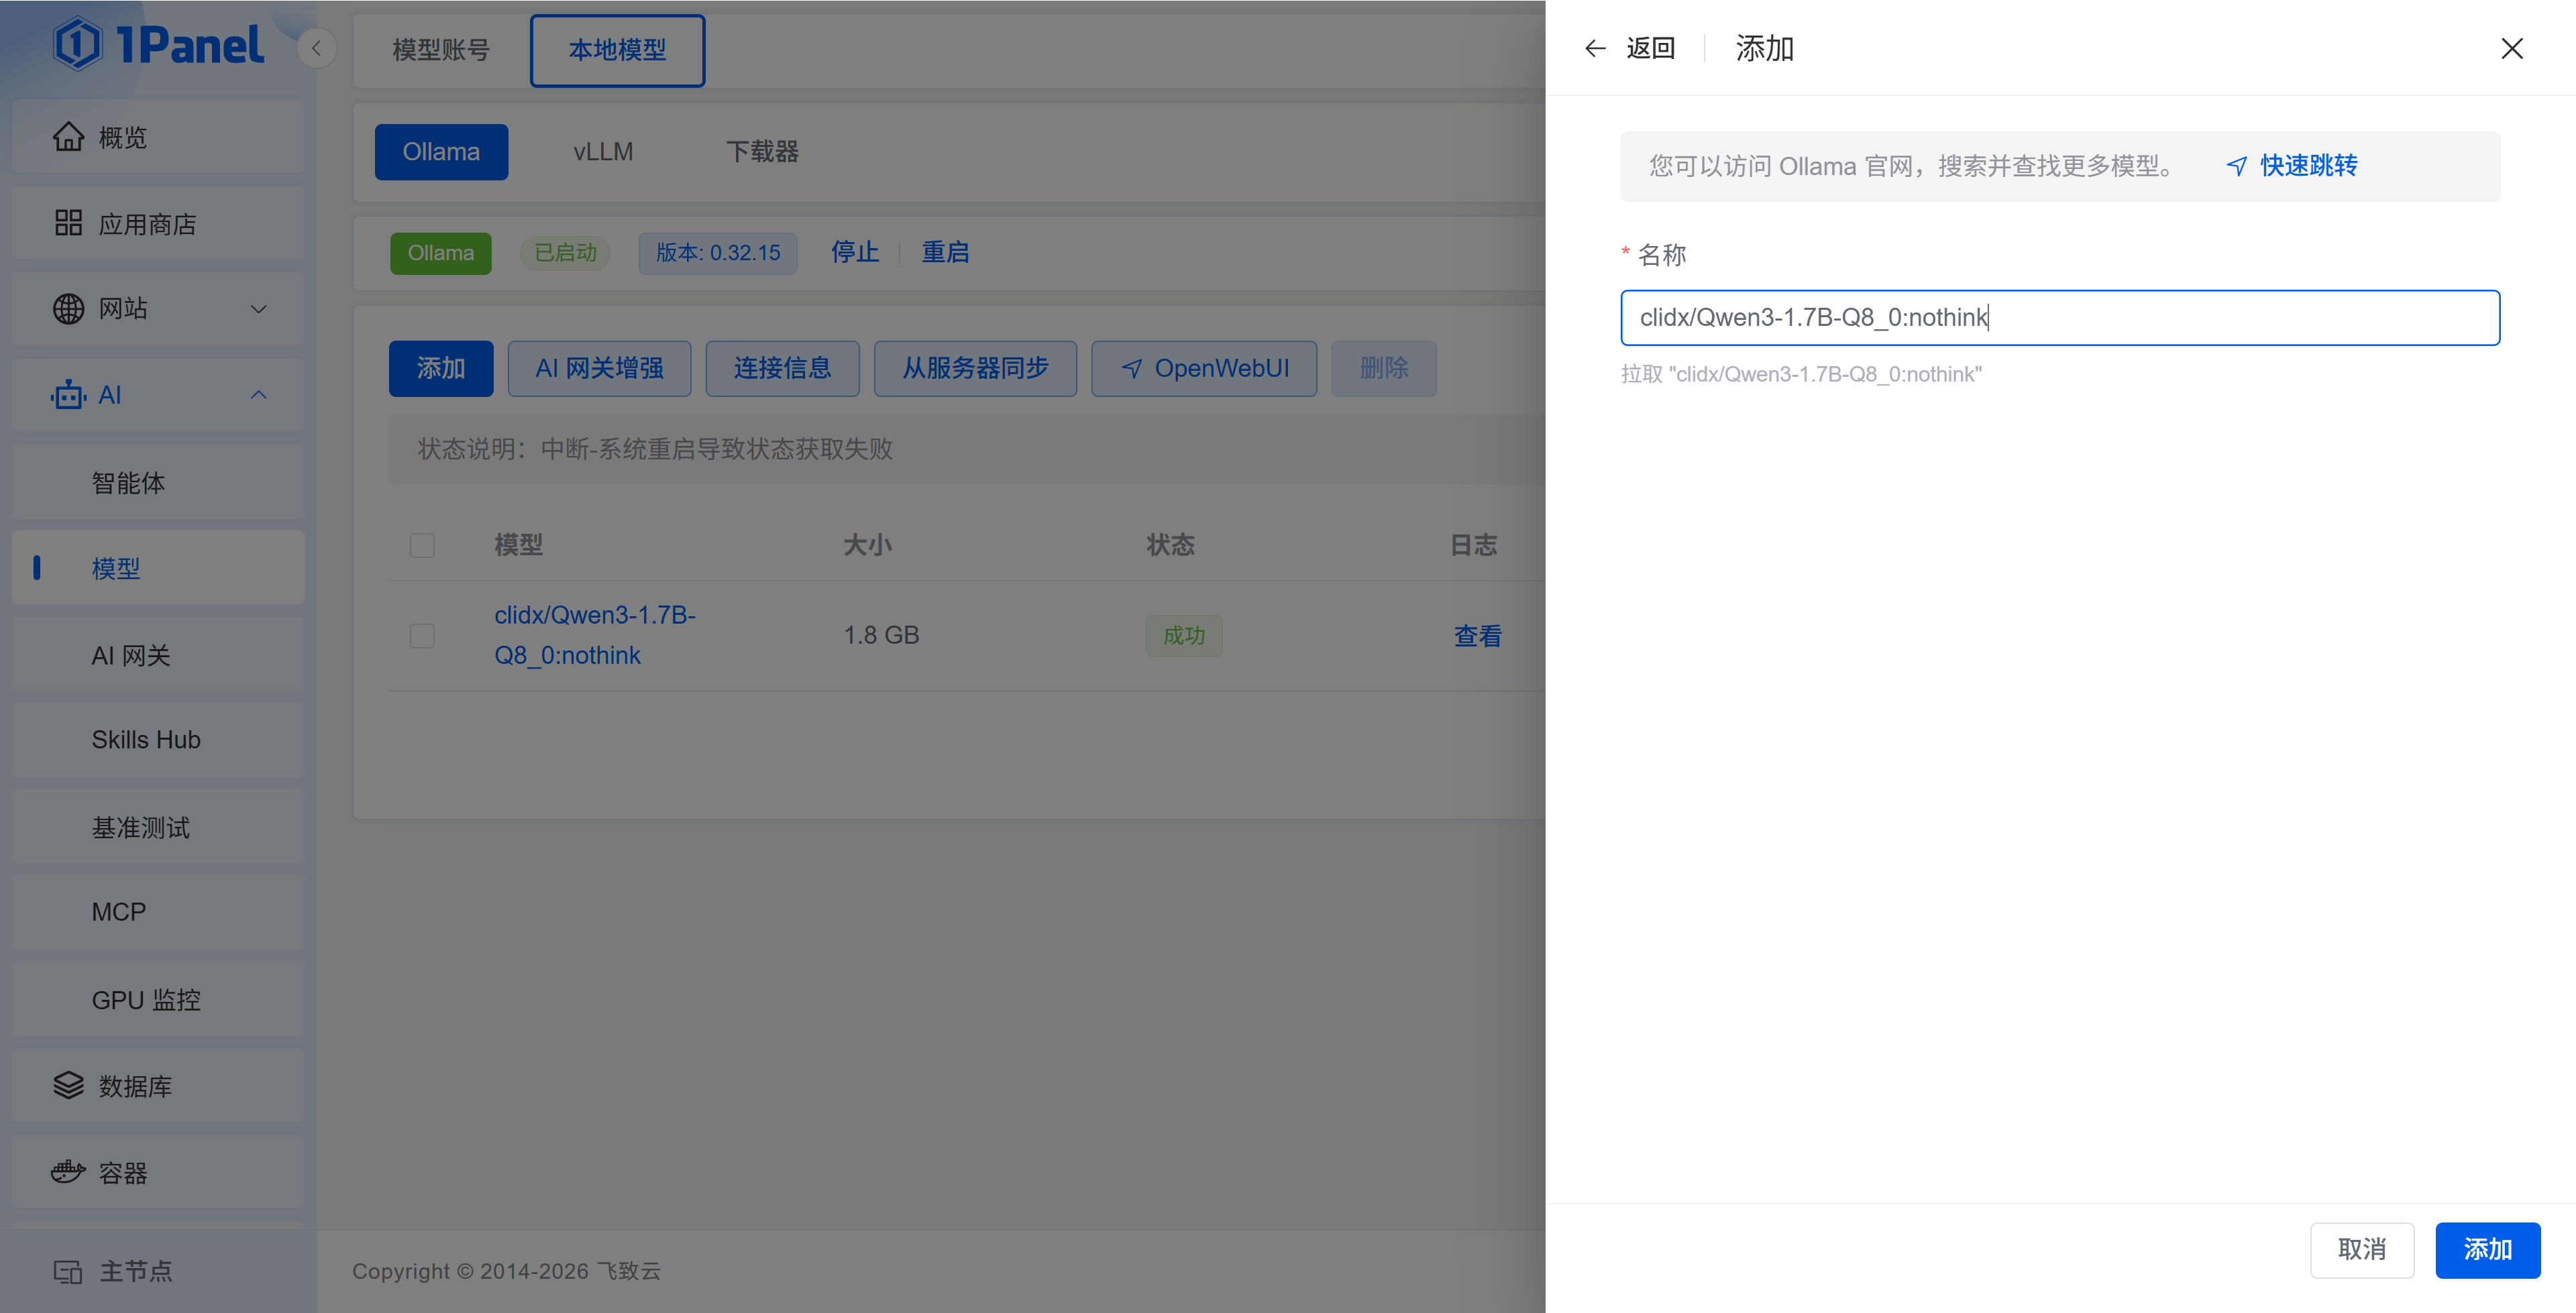Click the 连接信息 button
The width and height of the screenshot is (2576, 1313).
coord(782,369)
